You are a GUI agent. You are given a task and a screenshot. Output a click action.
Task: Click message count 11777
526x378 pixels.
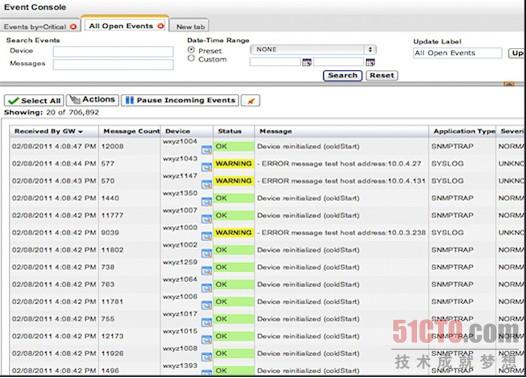(112, 215)
